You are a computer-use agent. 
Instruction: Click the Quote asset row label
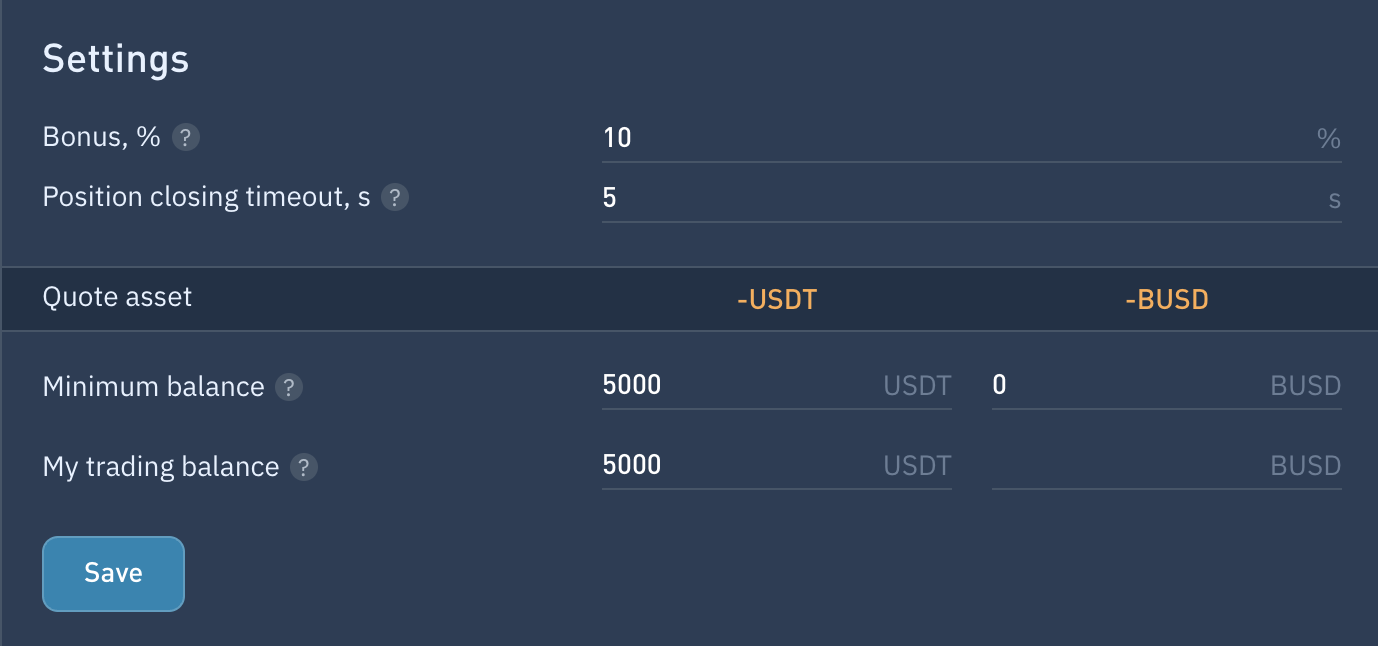pyautogui.click(x=117, y=297)
